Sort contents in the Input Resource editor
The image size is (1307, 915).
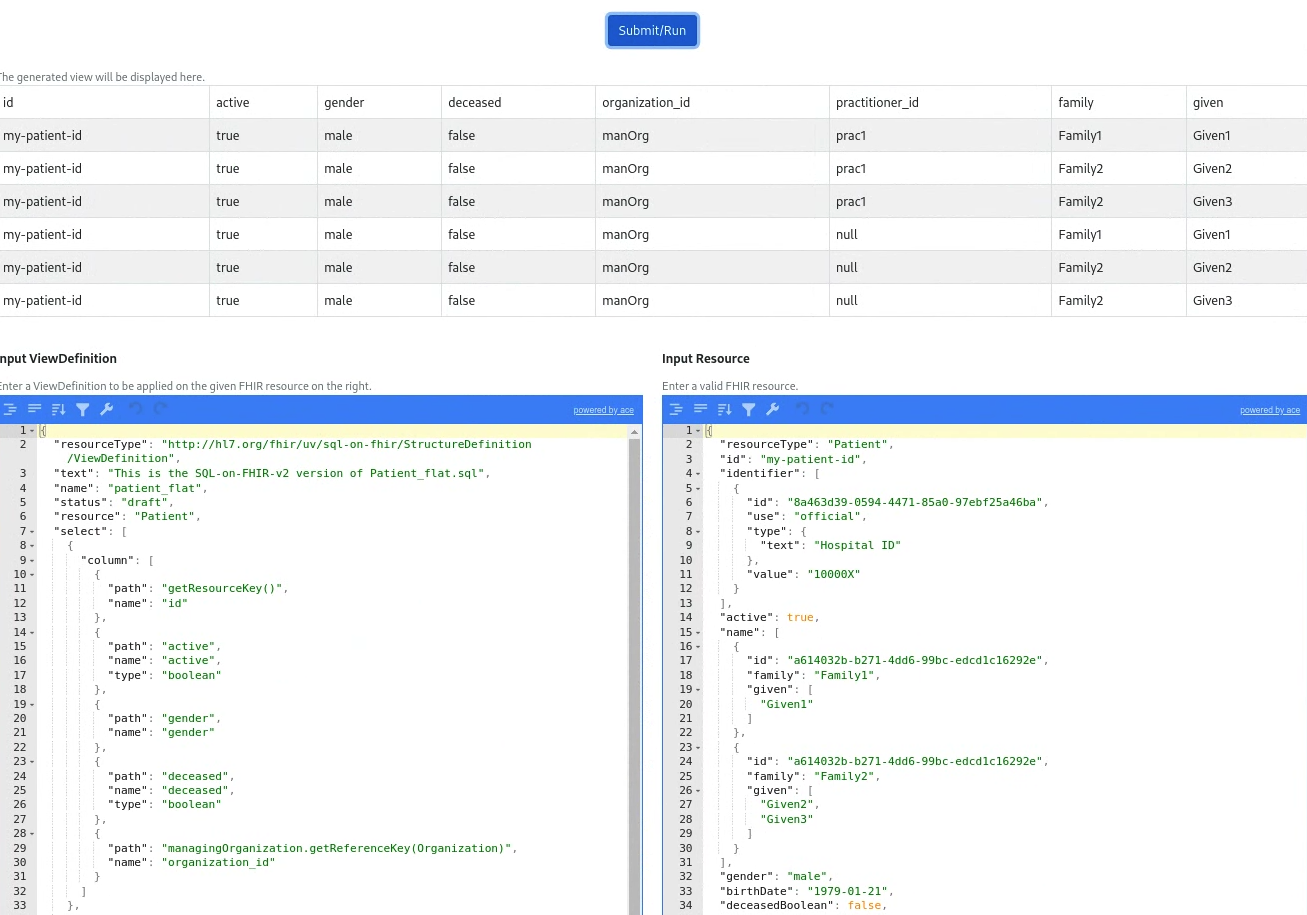724,409
